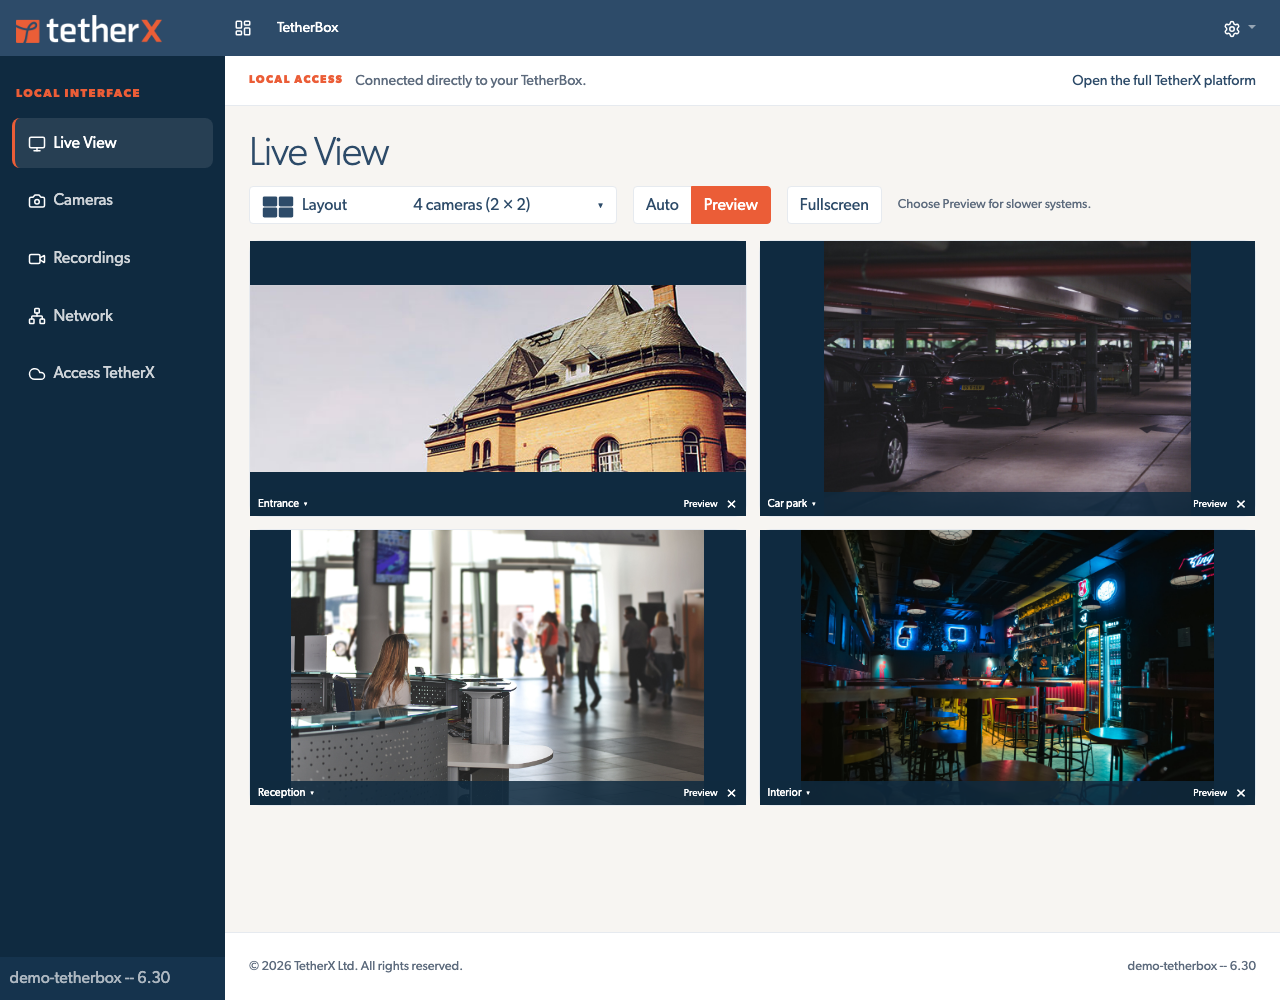Click the 2×2 layout grid icon
1280x1000 pixels.
pos(278,206)
